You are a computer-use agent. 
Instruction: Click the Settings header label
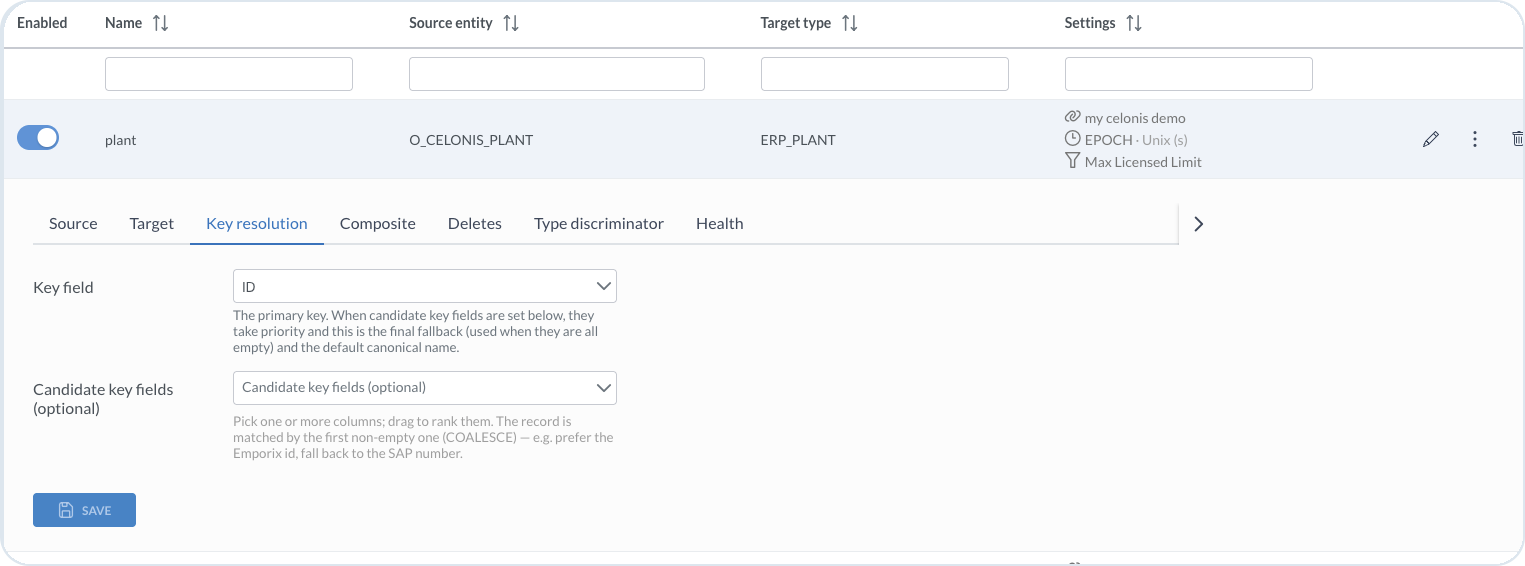point(1090,23)
